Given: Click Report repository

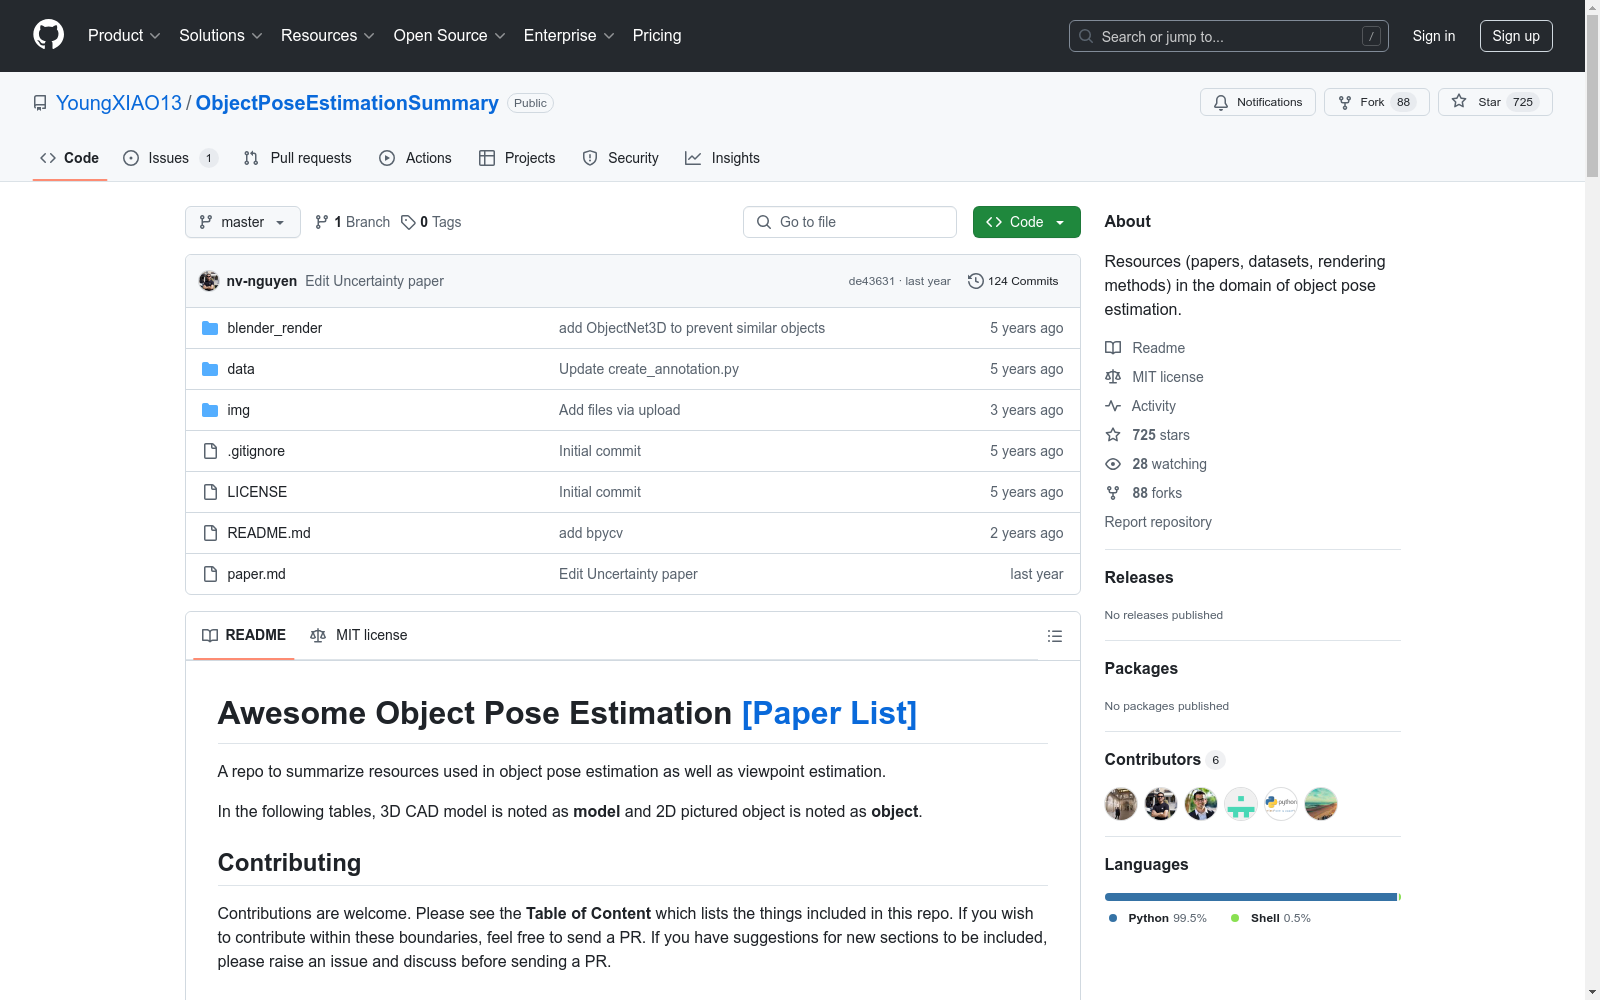Looking at the screenshot, I should (x=1158, y=522).
